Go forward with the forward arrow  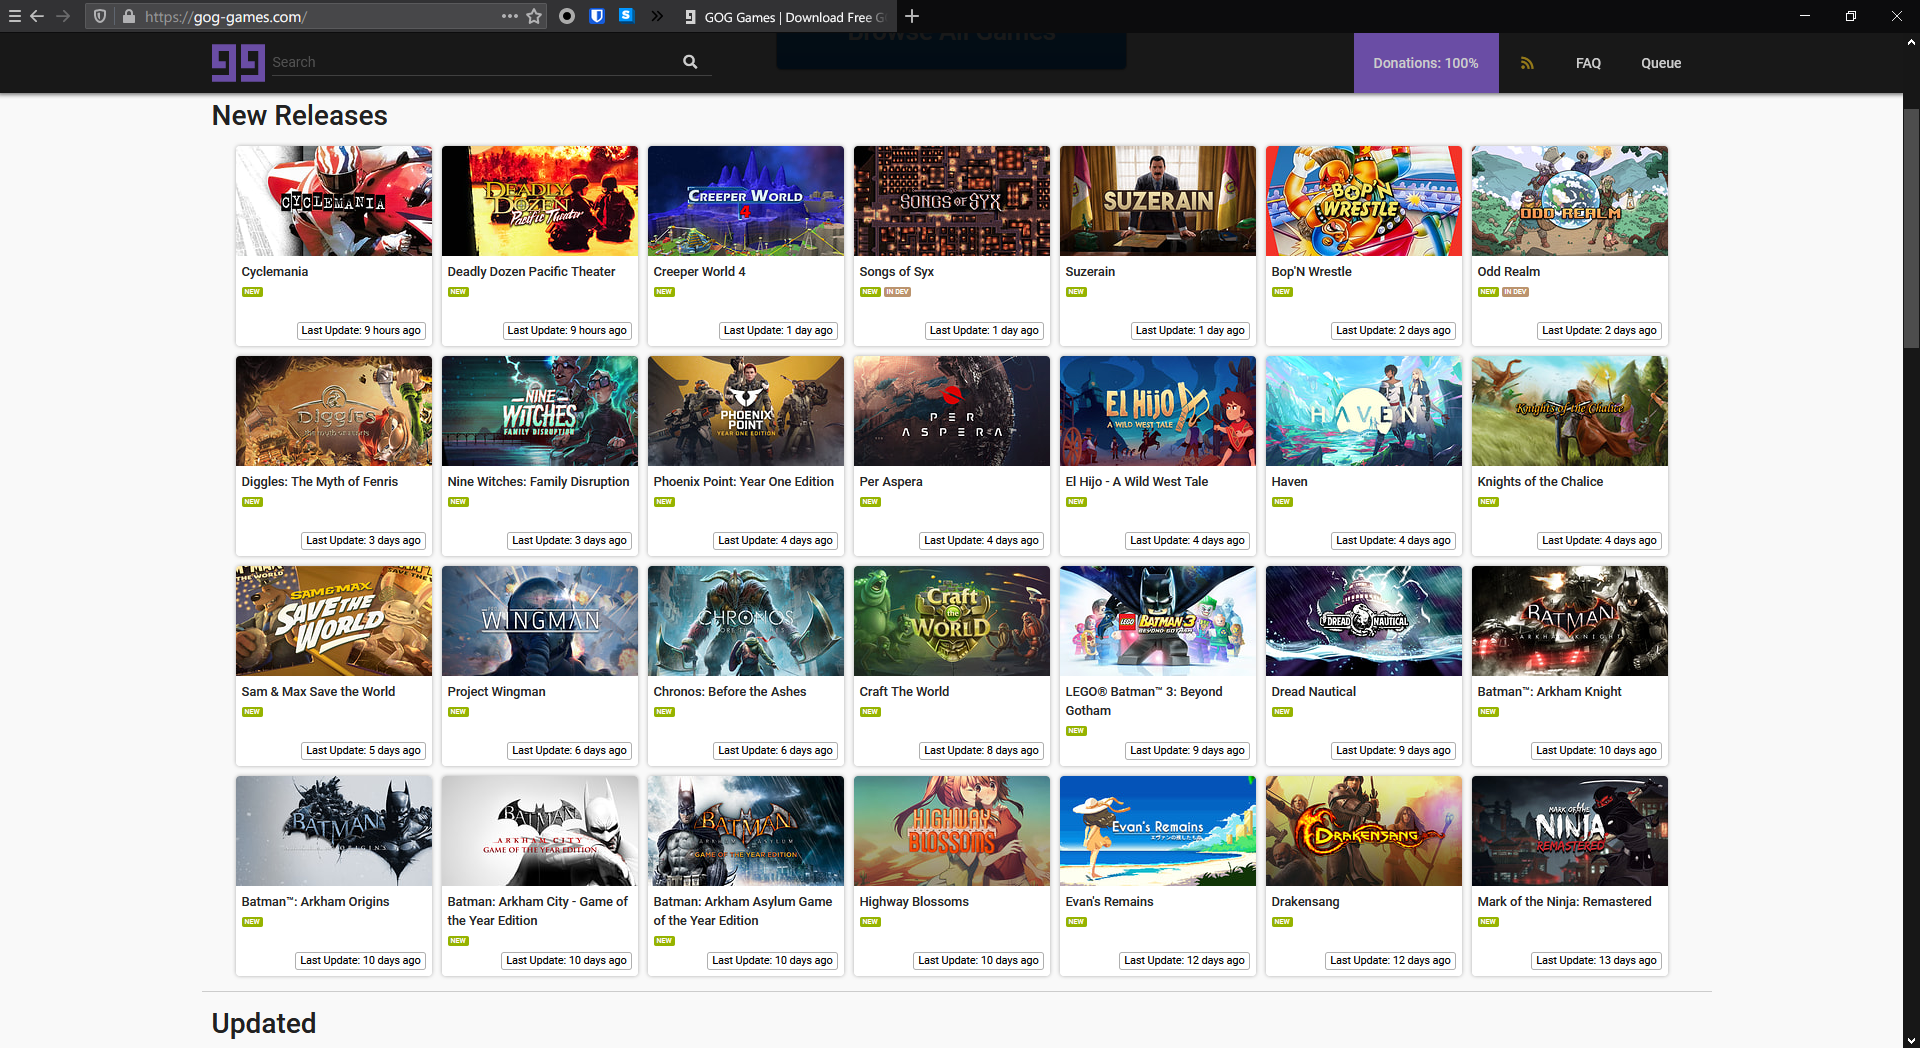coord(63,16)
